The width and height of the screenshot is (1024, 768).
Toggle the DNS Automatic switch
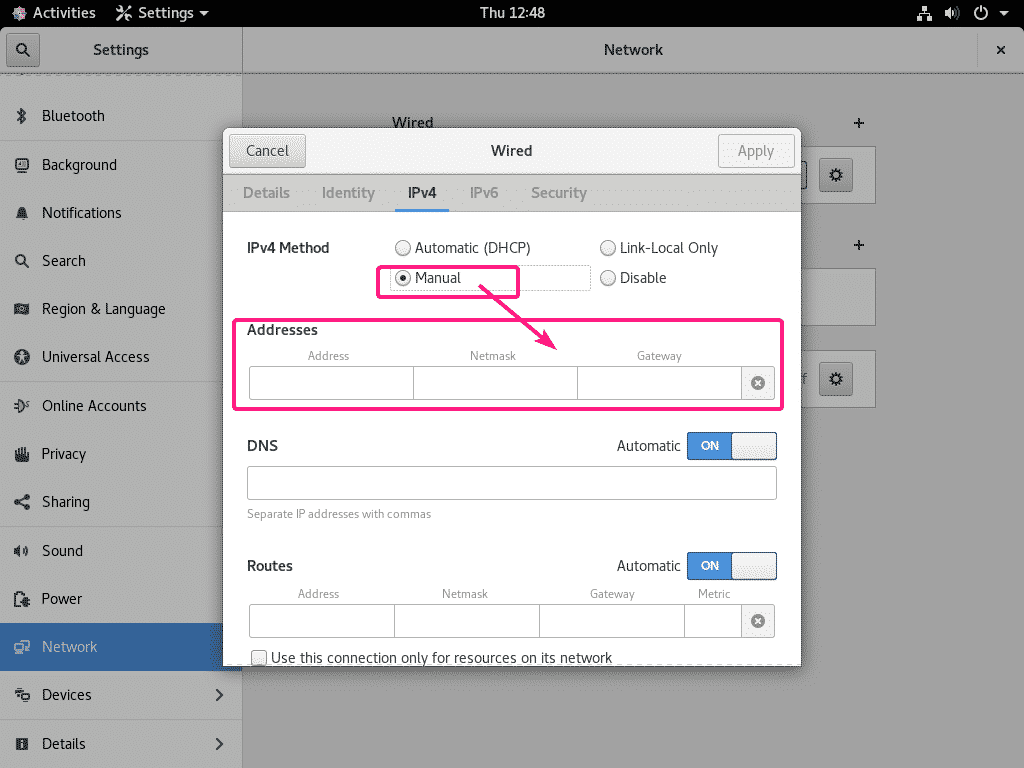tap(731, 446)
